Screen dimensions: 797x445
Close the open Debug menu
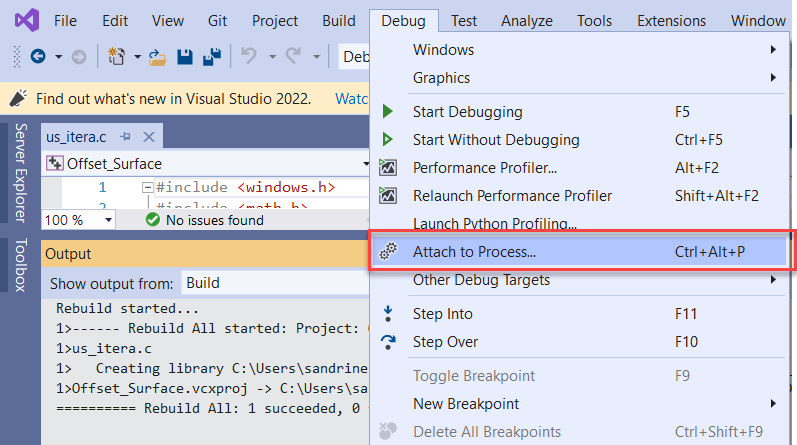pyautogui.click(x=403, y=21)
